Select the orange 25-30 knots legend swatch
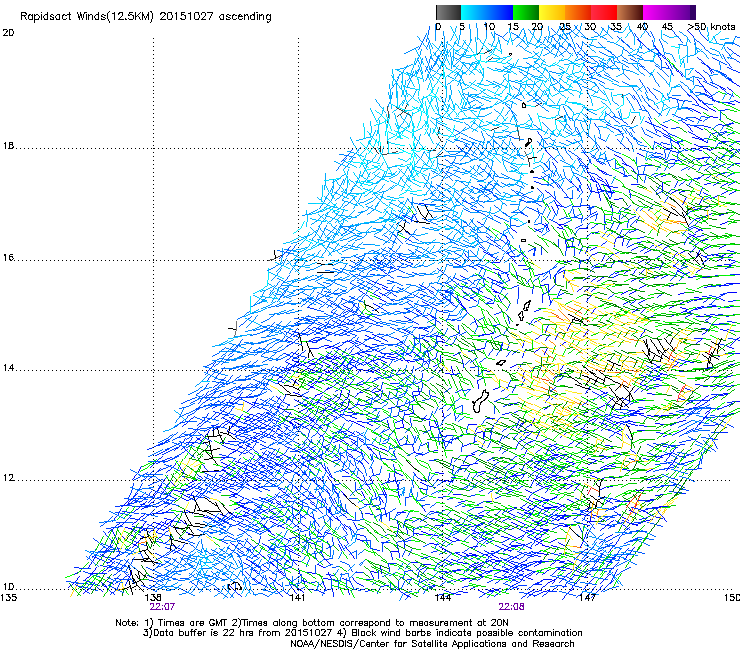740x650 pixels. pos(578,12)
